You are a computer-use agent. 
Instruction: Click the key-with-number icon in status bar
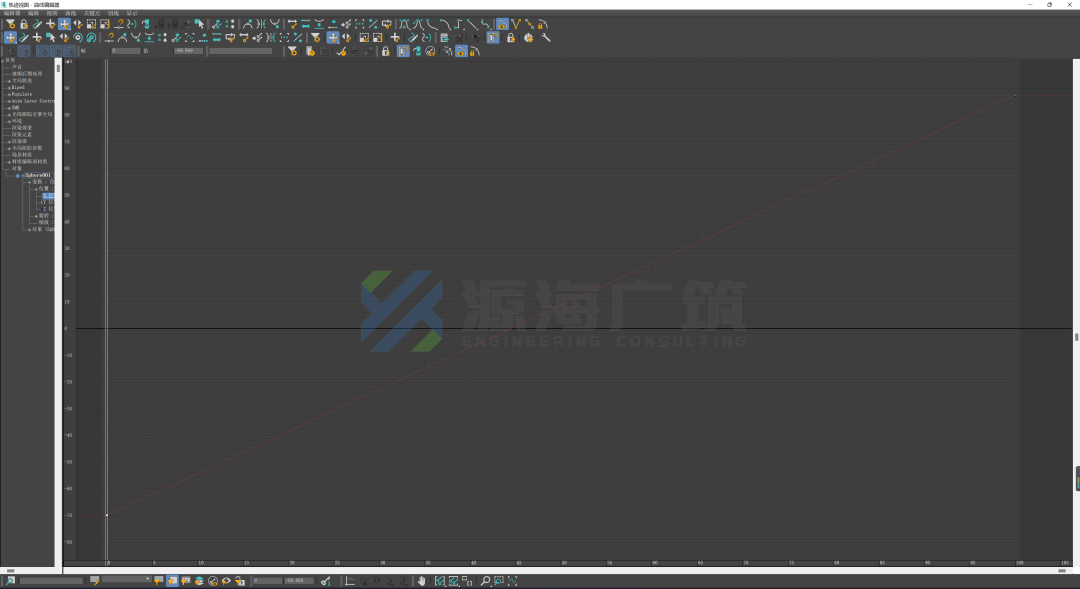326,581
